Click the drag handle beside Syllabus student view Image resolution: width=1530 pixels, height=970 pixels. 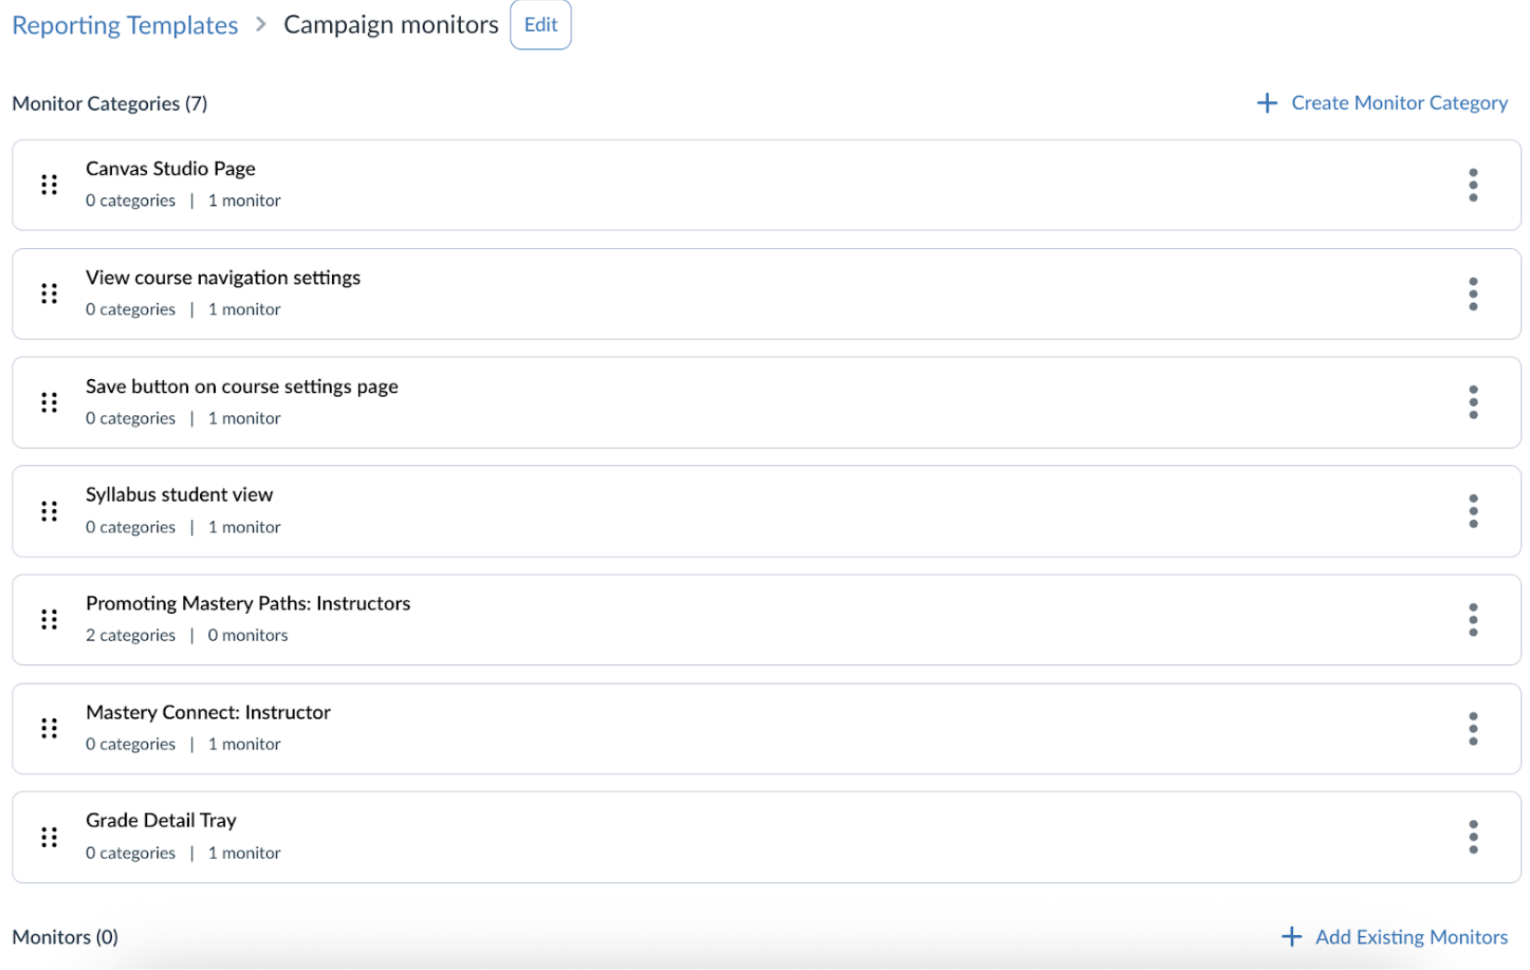click(49, 511)
